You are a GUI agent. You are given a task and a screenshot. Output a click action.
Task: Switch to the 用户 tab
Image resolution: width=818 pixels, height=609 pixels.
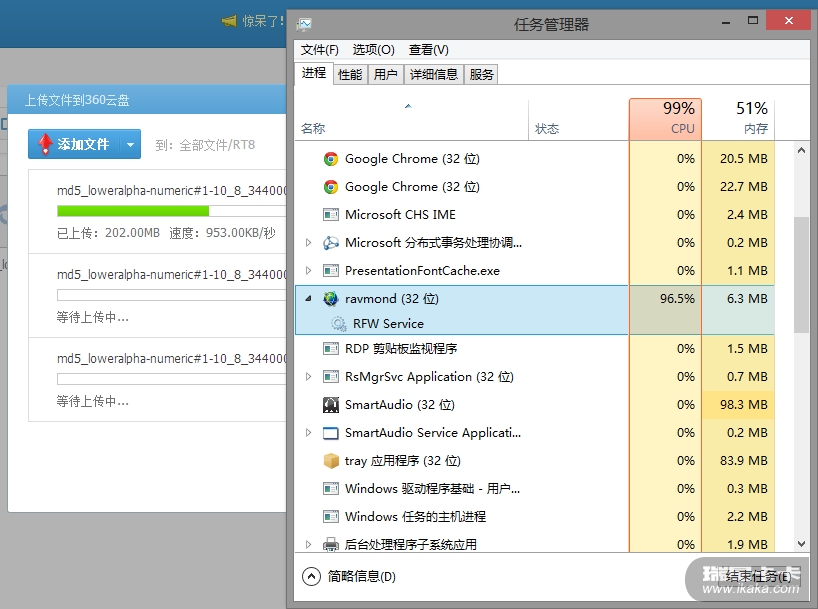pyautogui.click(x=386, y=75)
